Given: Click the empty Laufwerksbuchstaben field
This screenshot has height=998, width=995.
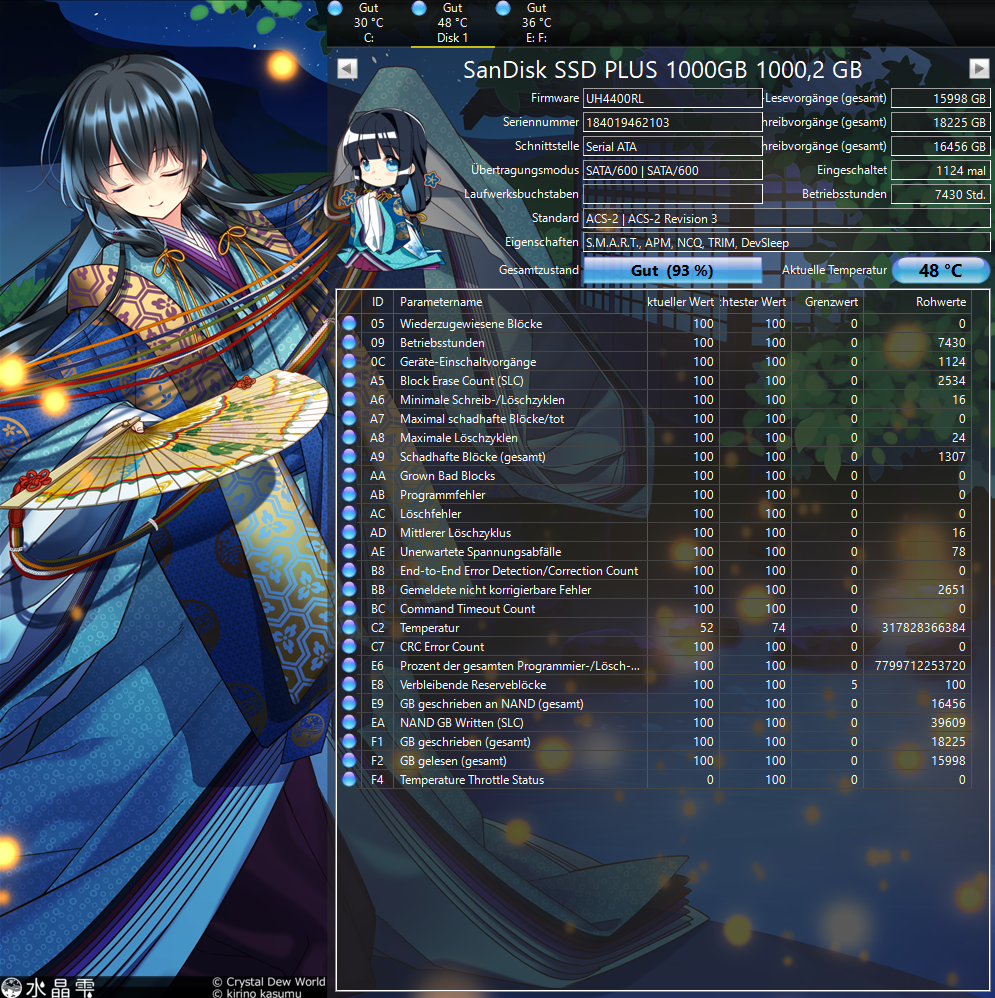Looking at the screenshot, I should tap(673, 194).
